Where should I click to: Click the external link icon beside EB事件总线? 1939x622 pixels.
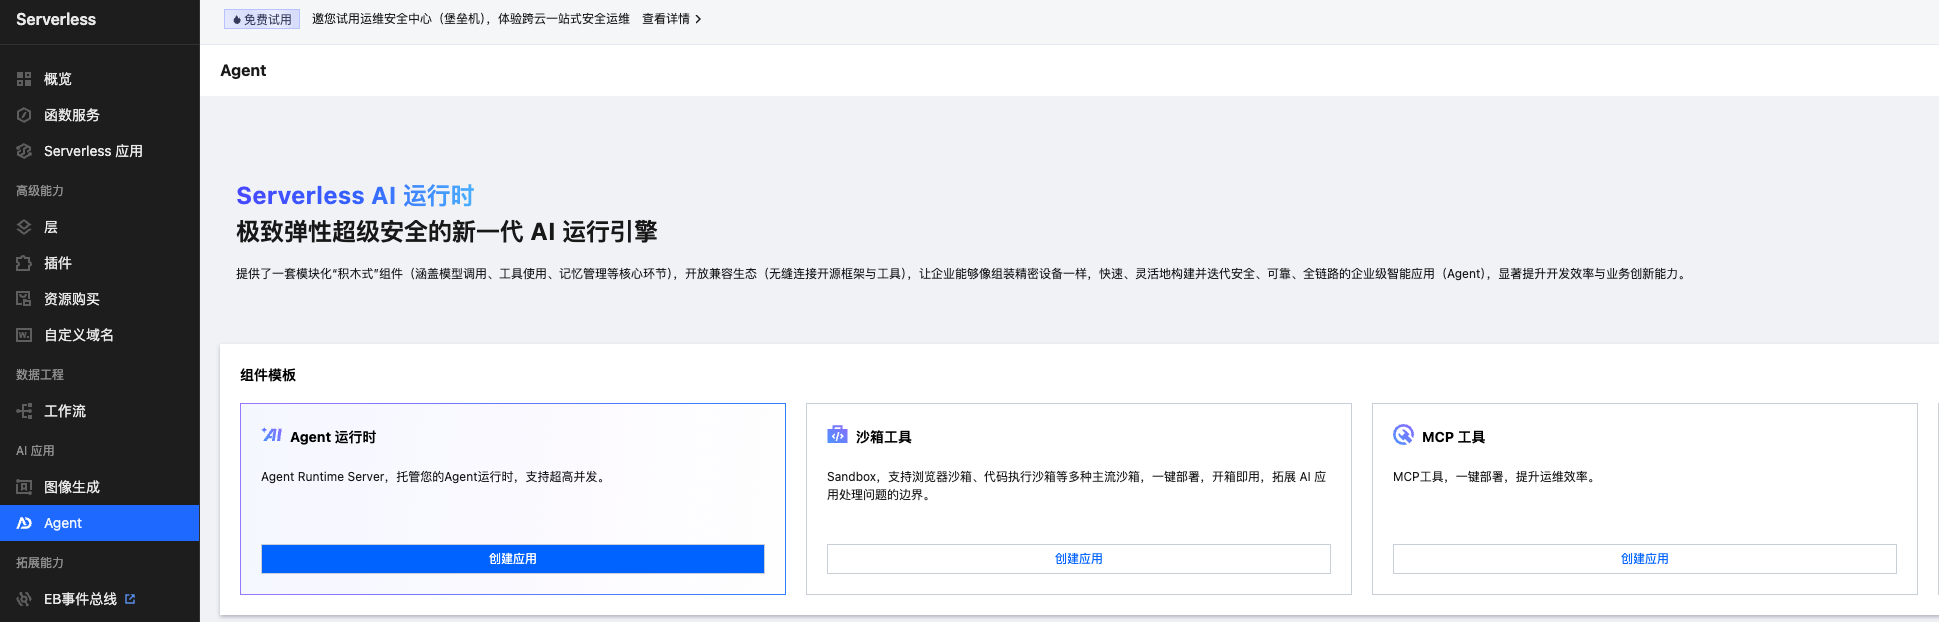[x=130, y=599]
